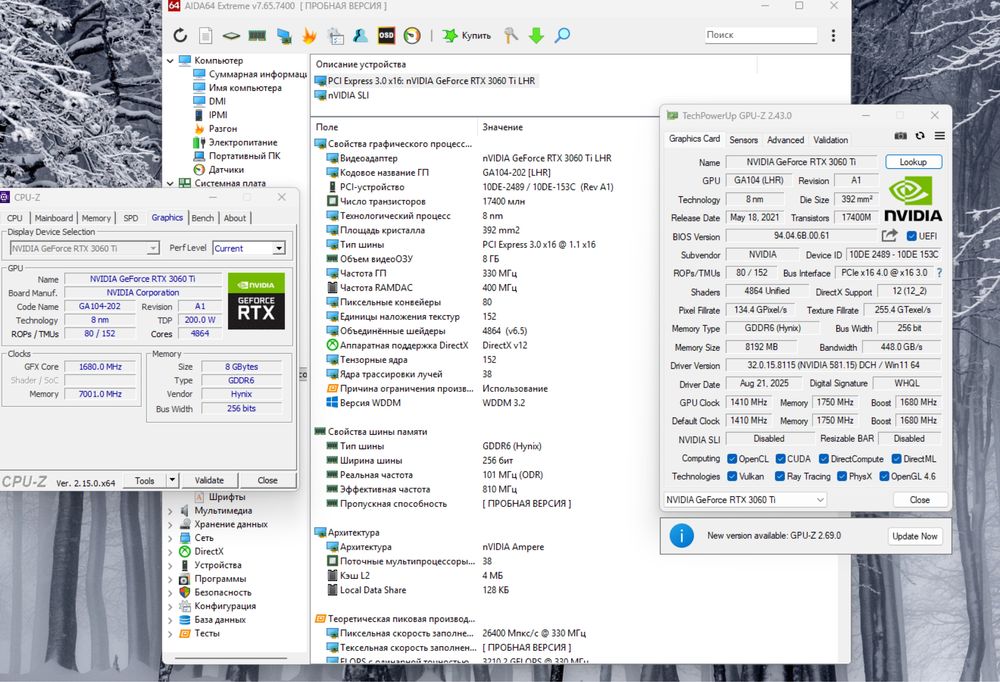1000x682 pixels.
Task: Toggle the CUDA checkbox in GPU-Z
Action: tap(780, 459)
